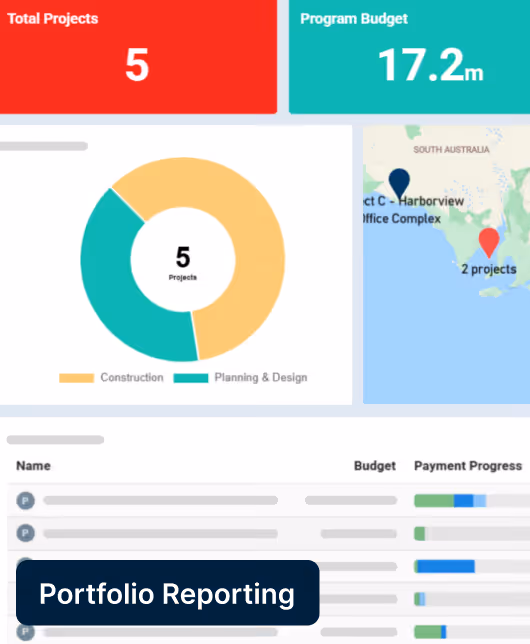
Task: Click the 5 Projects donut center
Action: (183, 262)
